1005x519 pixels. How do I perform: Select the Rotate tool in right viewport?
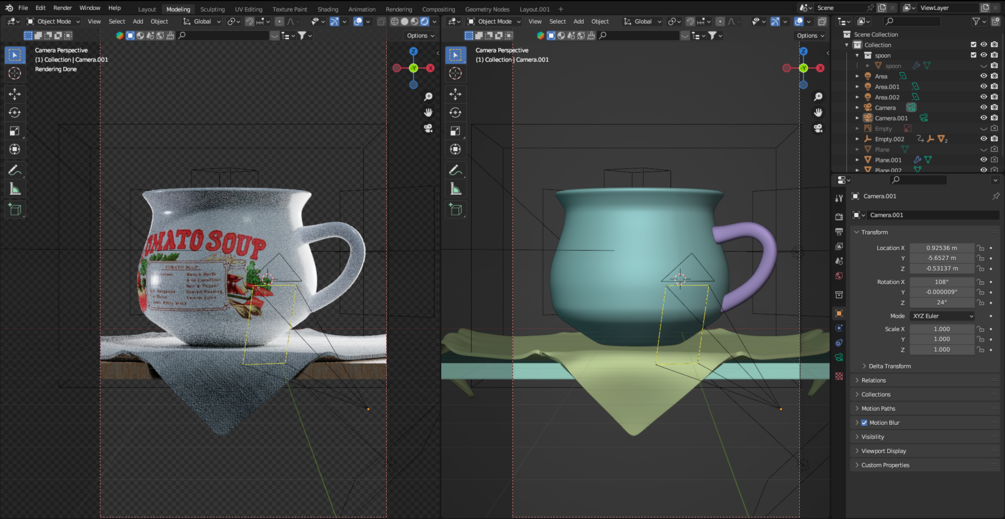click(456, 113)
